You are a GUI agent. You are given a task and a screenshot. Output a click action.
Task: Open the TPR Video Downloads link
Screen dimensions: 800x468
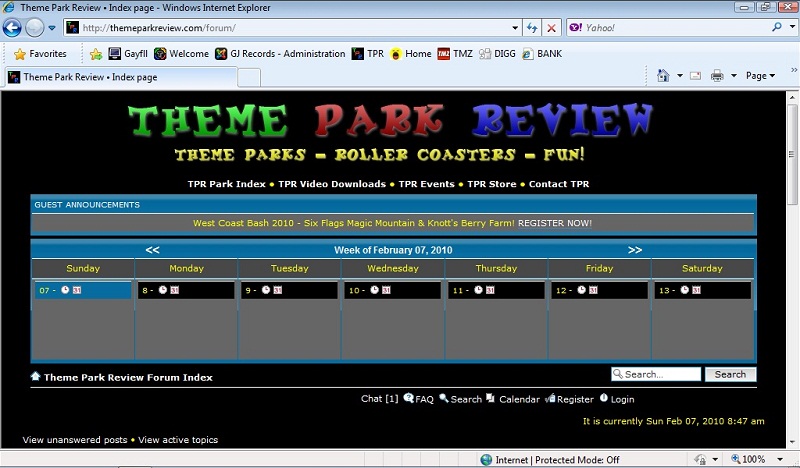pos(332,184)
